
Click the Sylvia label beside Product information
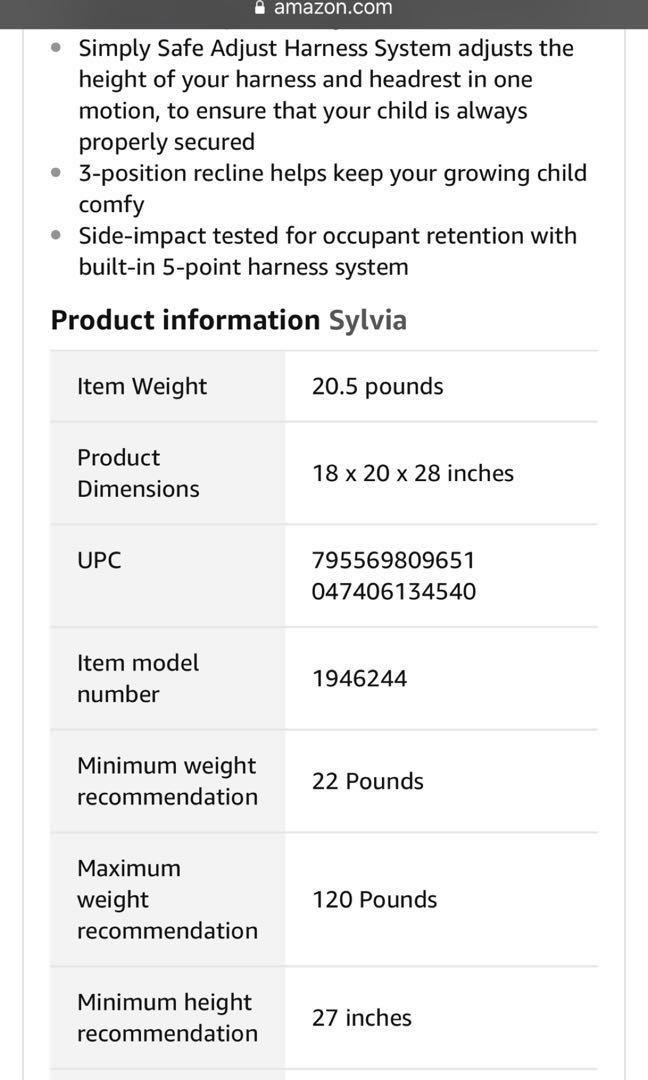tap(367, 320)
